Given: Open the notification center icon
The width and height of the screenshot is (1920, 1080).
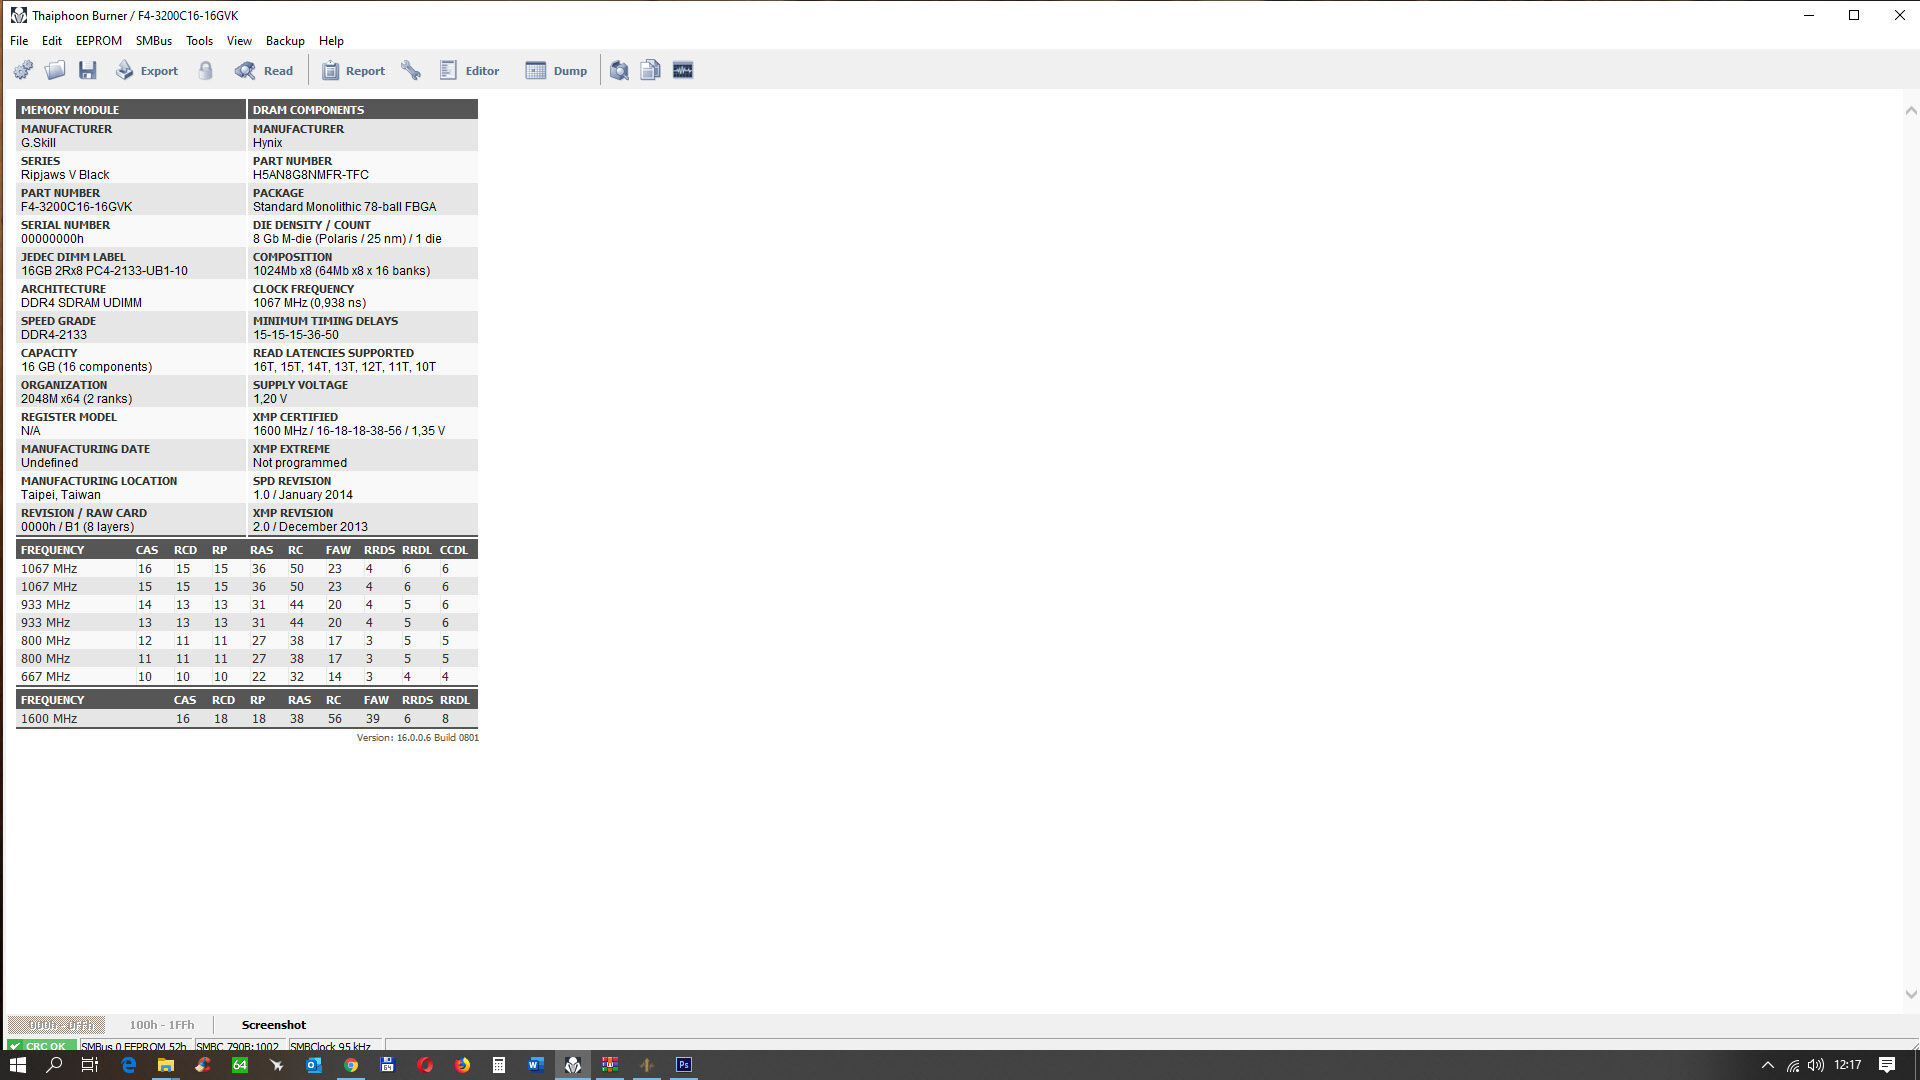Looking at the screenshot, I should (1887, 1065).
